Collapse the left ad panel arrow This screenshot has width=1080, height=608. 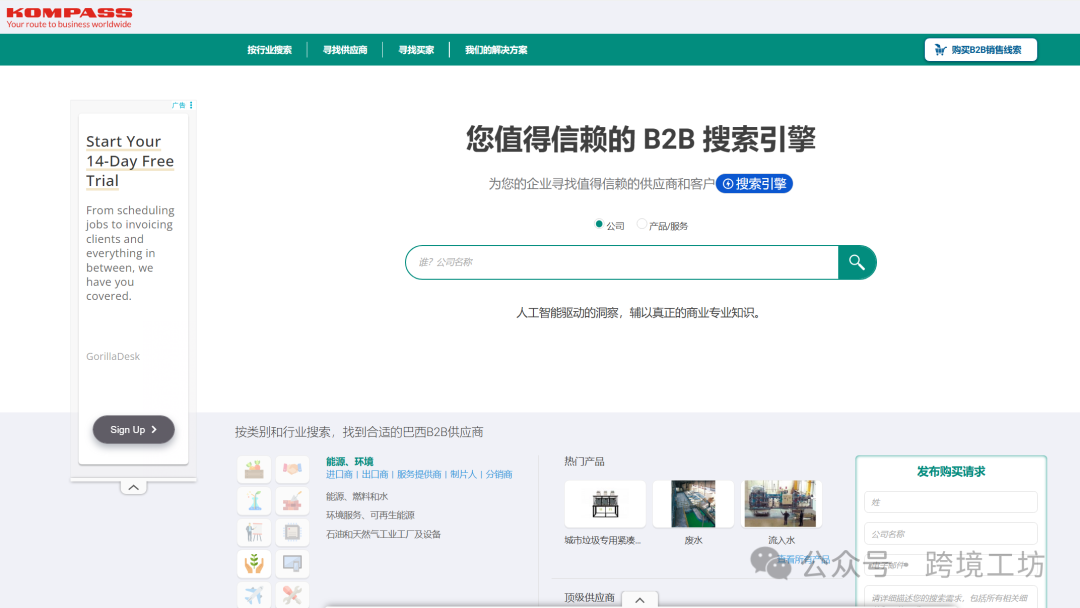133,486
